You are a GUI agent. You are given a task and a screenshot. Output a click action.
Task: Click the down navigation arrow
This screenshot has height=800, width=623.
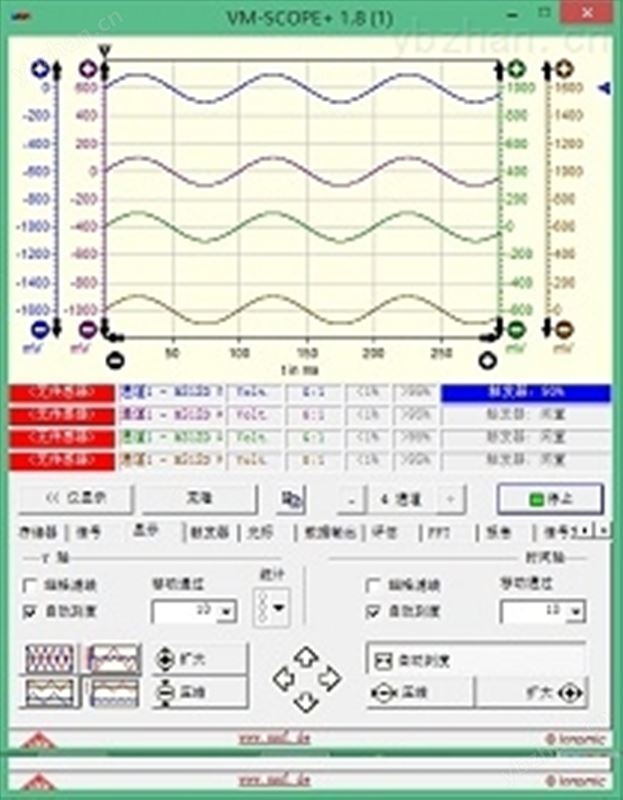pos(306,702)
